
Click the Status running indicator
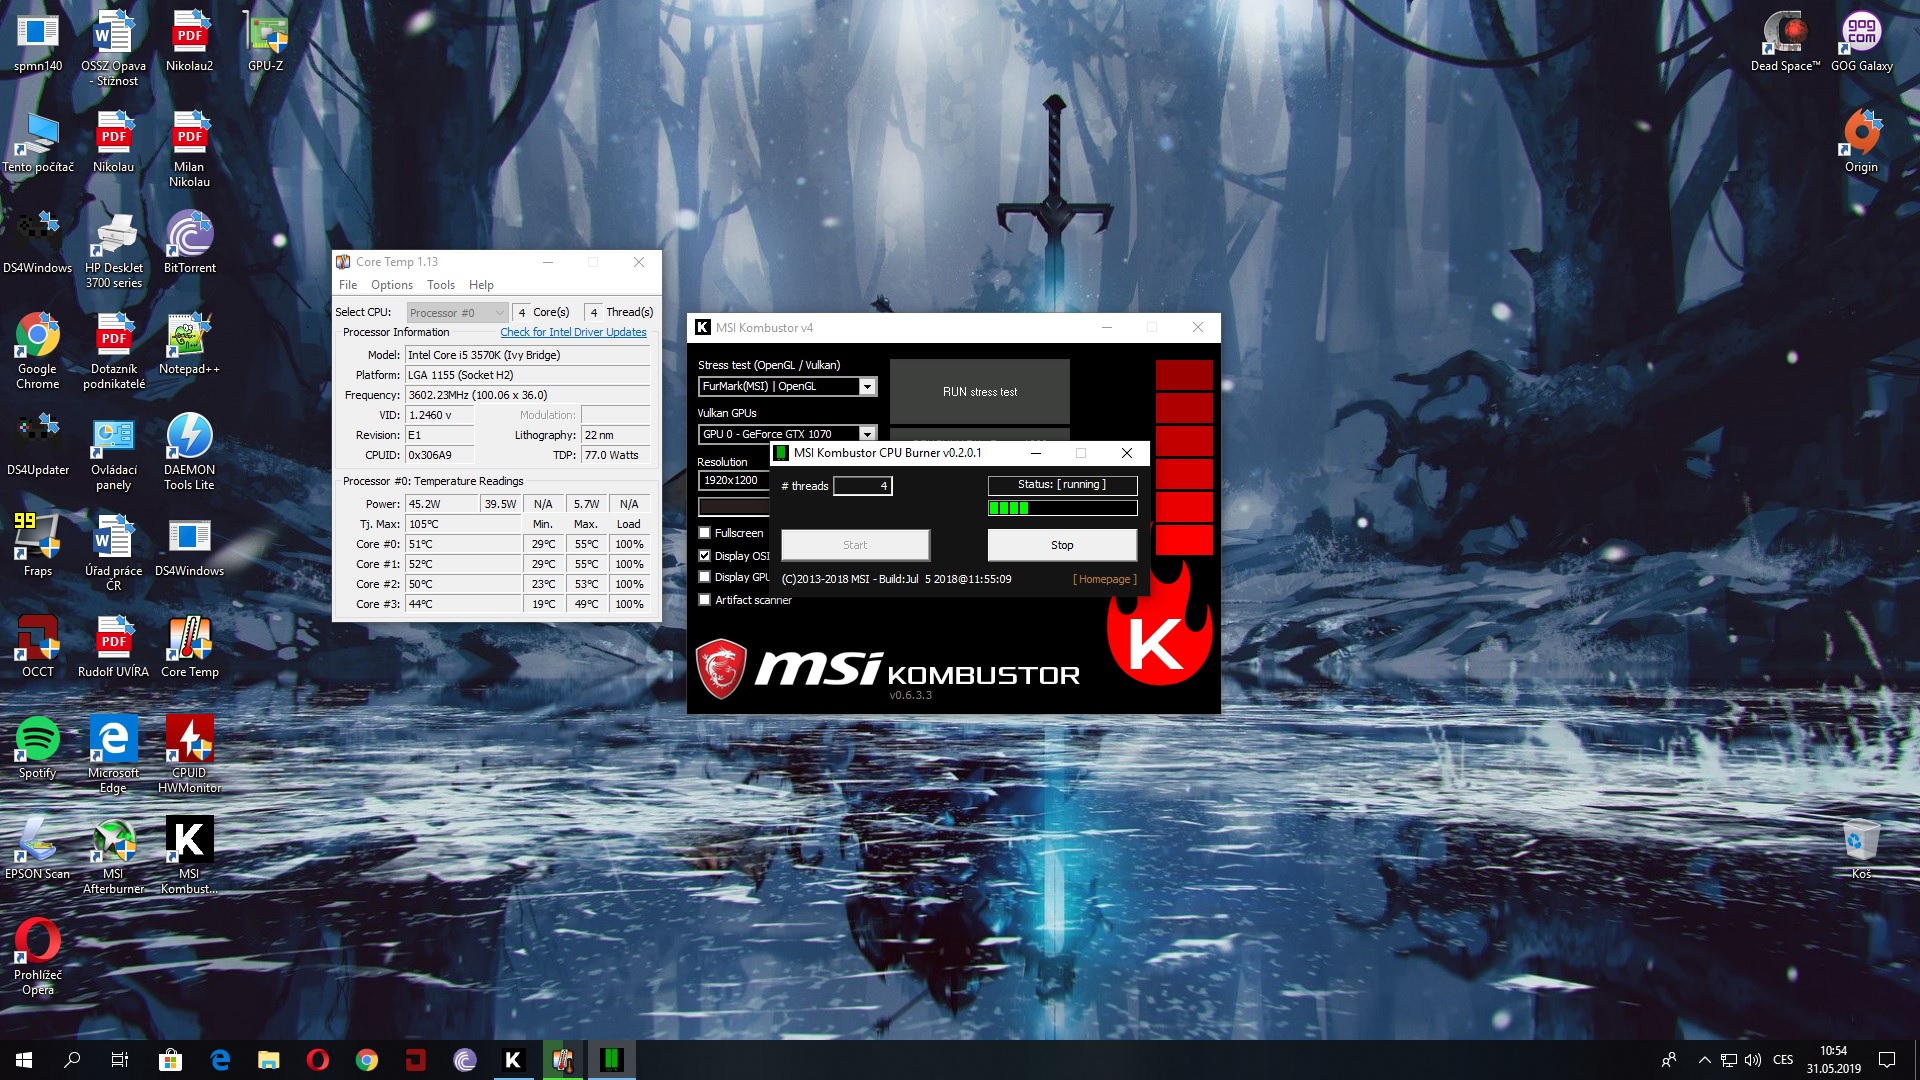point(1062,485)
